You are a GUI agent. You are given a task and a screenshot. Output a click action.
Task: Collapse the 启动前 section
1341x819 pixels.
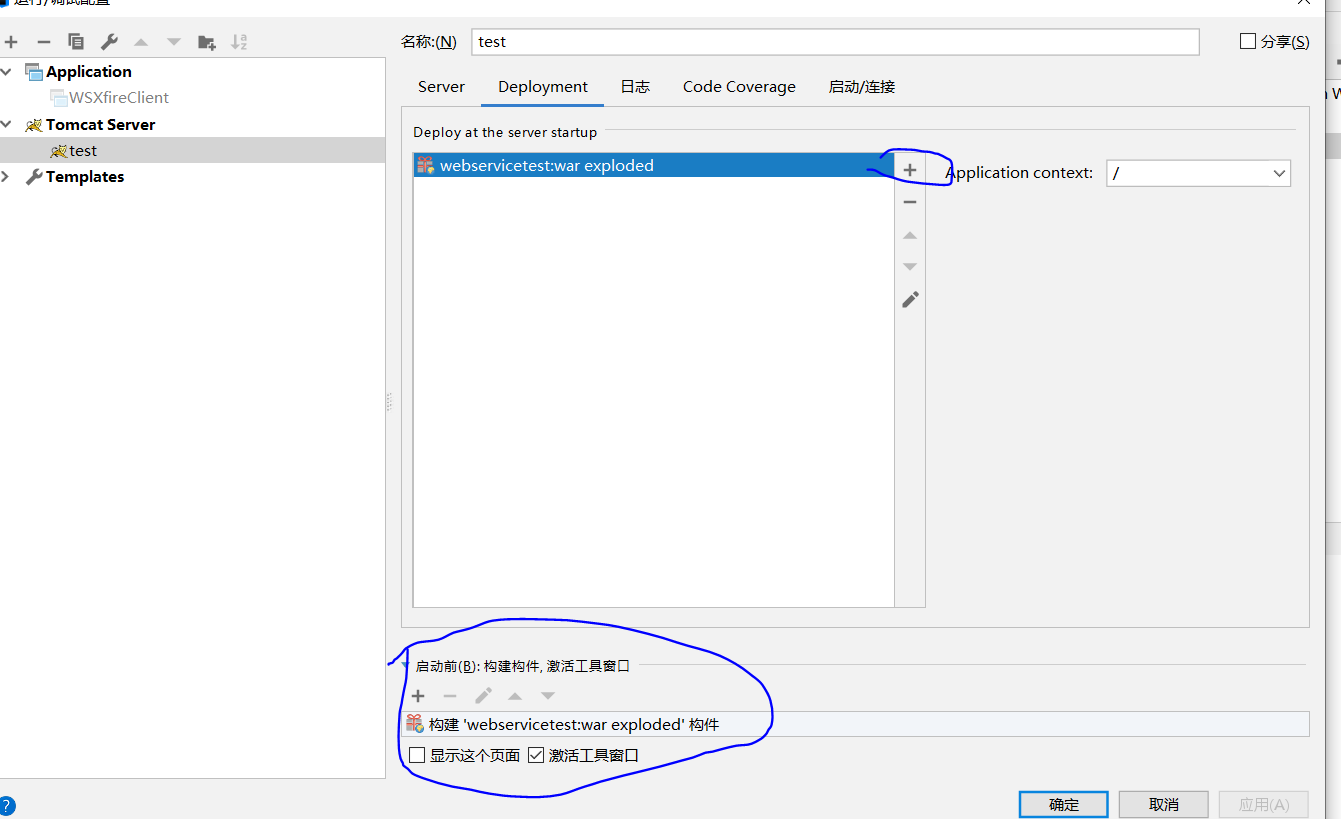point(405,665)
